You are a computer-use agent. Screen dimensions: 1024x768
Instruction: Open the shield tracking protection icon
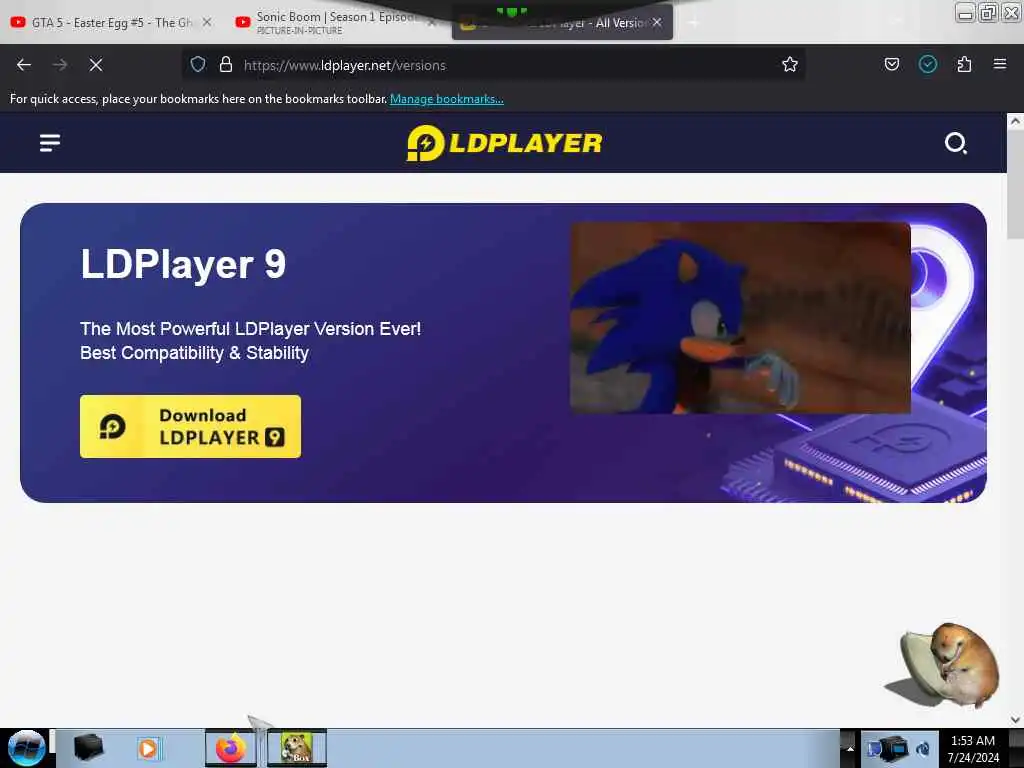tap(198, 64)
